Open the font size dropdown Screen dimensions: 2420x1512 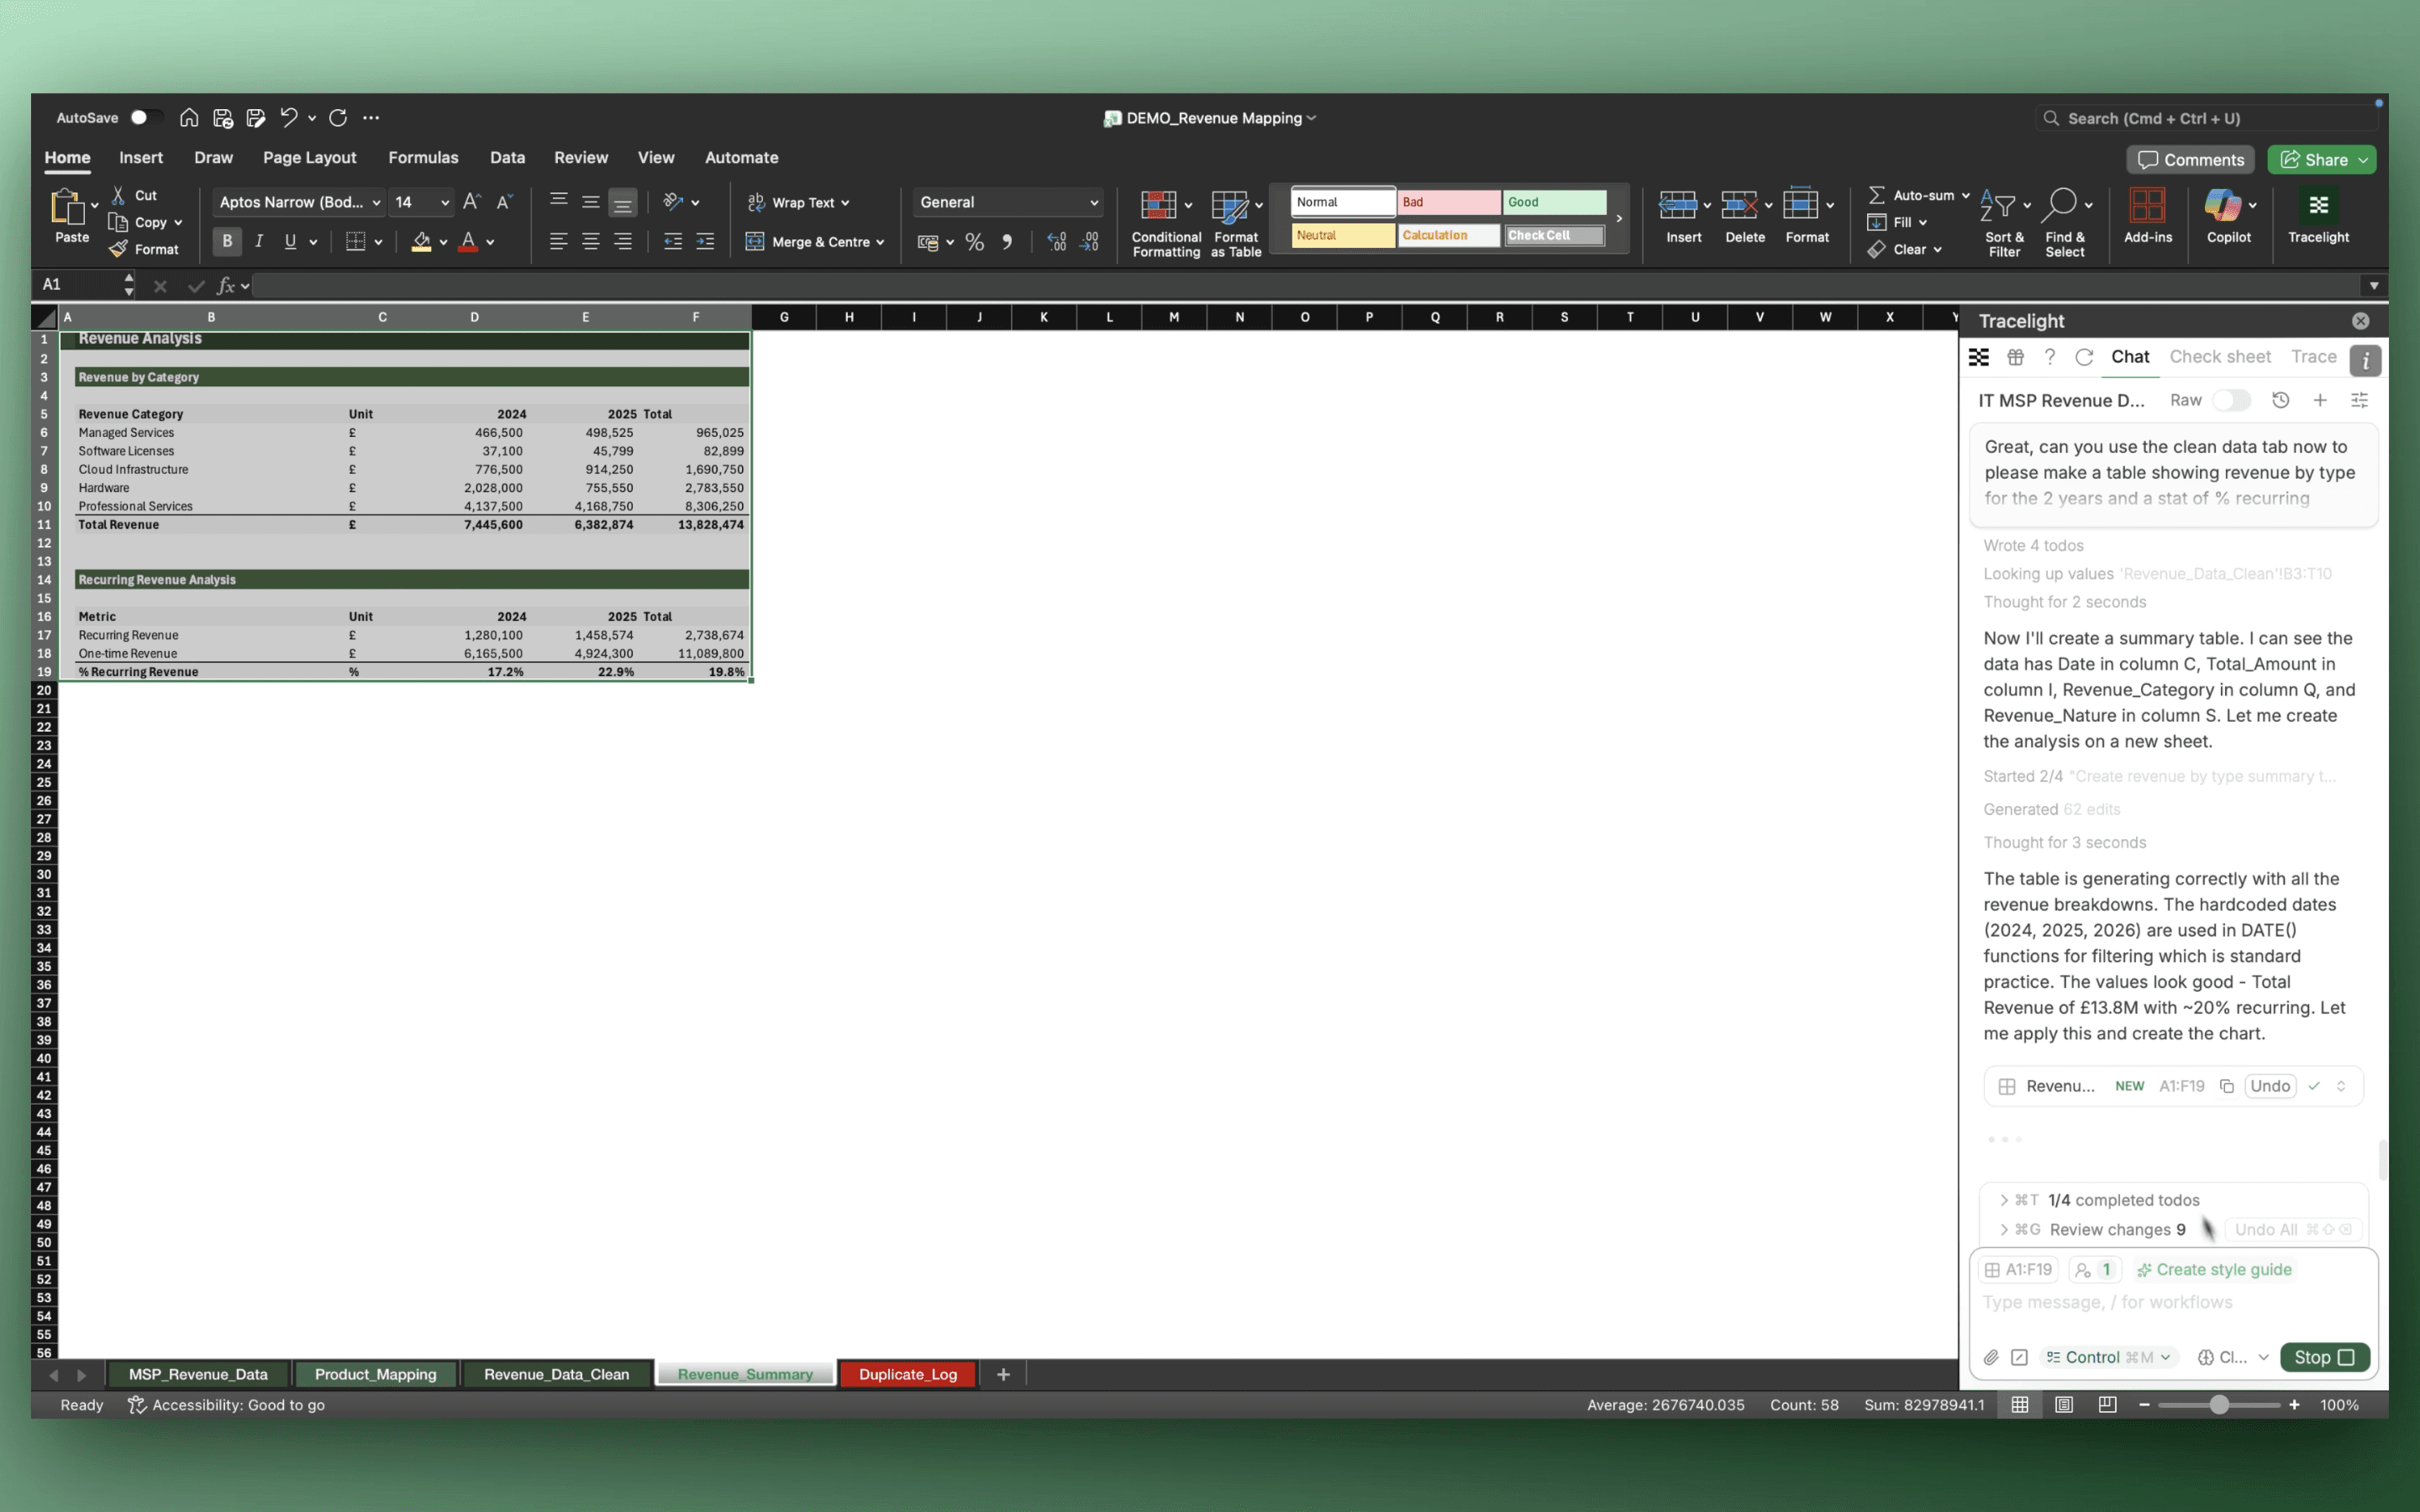(445, 202)
